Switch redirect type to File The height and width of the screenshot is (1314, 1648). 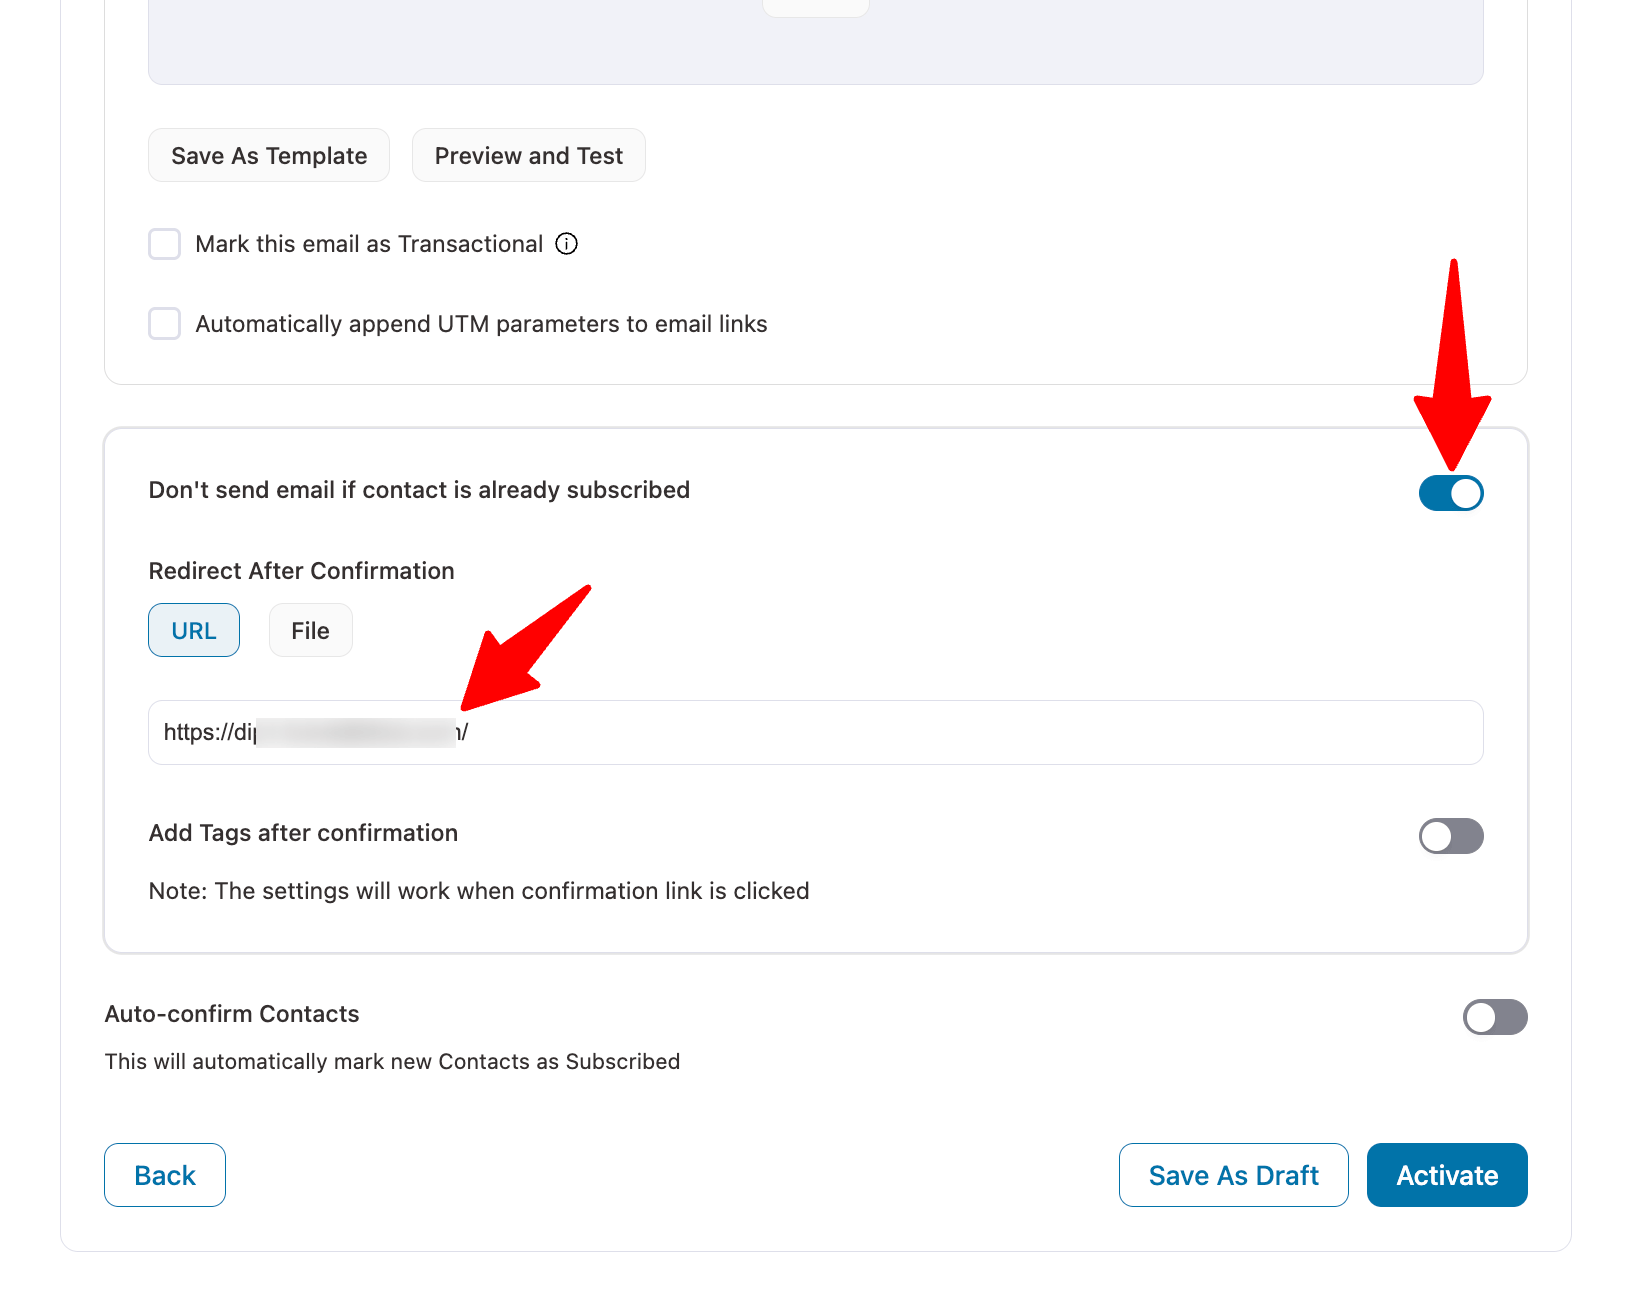point(310,630)
